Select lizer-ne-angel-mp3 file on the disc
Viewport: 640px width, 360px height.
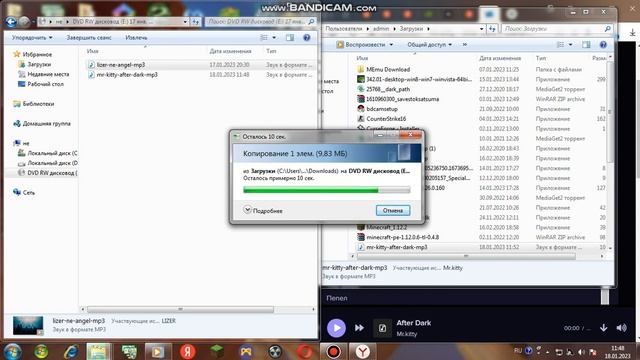pos(120,64)
